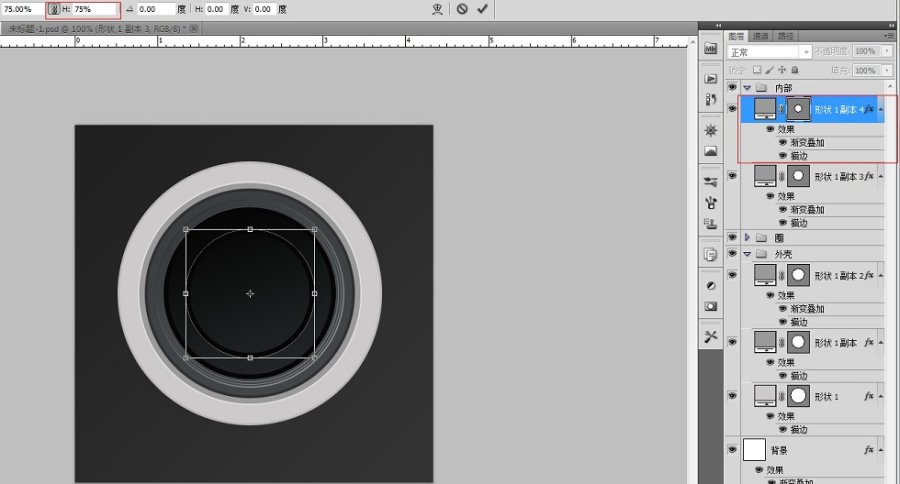Open the Layers panel flyout menu
Viewport: 900px width, 484px height.
click(889, 36)
